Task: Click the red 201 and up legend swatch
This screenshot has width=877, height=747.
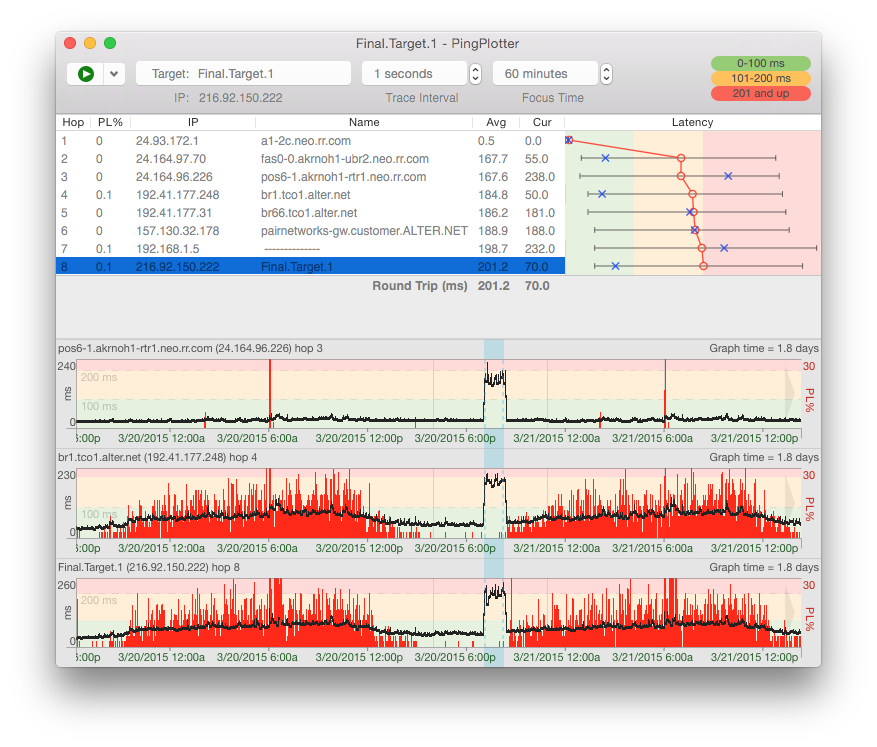Action: [x=760, y=93]
